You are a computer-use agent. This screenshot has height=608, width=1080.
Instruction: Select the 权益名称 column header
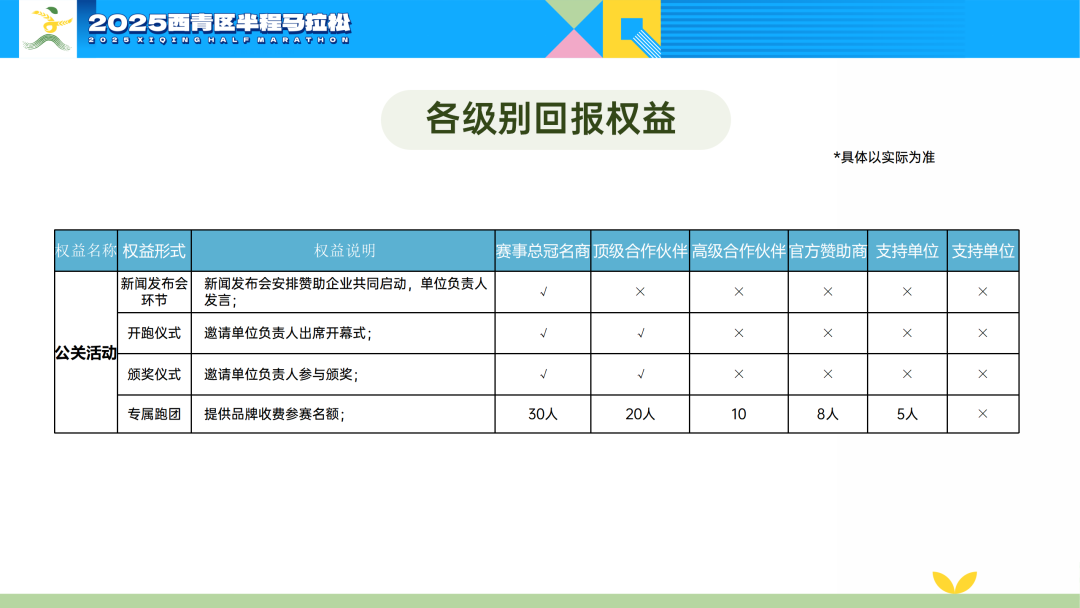click(x=86, y=251)
